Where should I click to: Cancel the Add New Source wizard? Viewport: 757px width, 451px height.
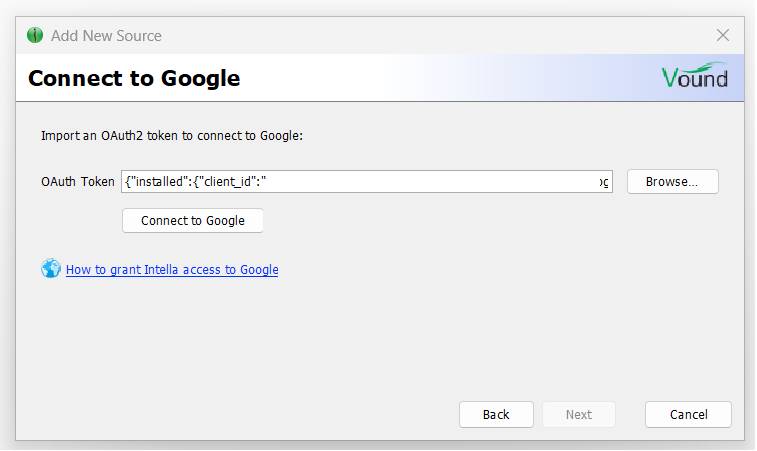(688, 414)
